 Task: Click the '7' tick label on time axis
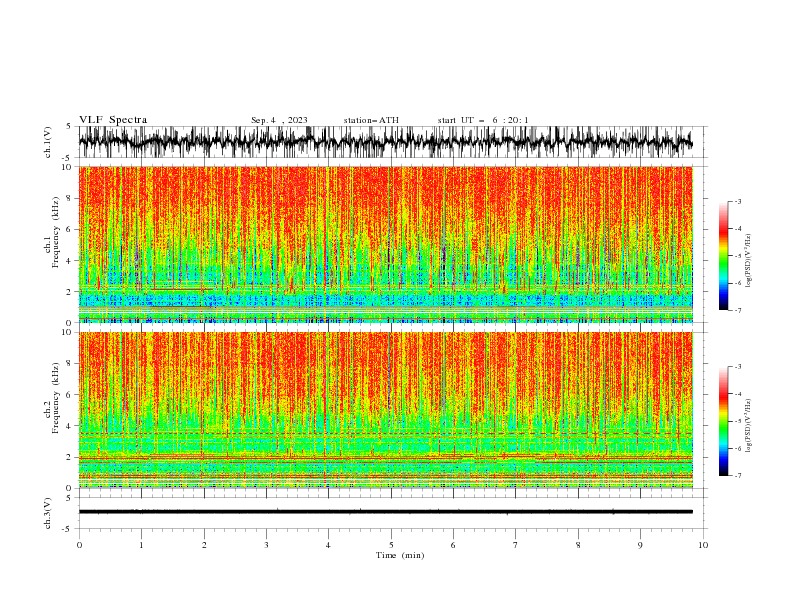coord(516,545)
